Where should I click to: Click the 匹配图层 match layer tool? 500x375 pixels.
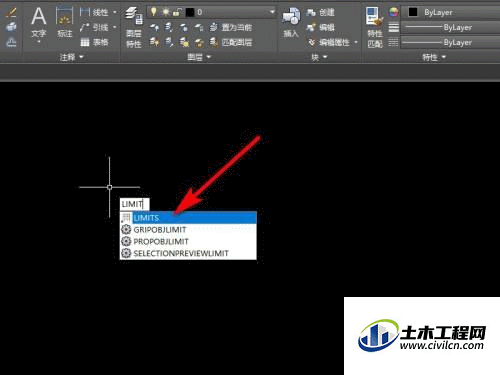[x=231, y=42]
